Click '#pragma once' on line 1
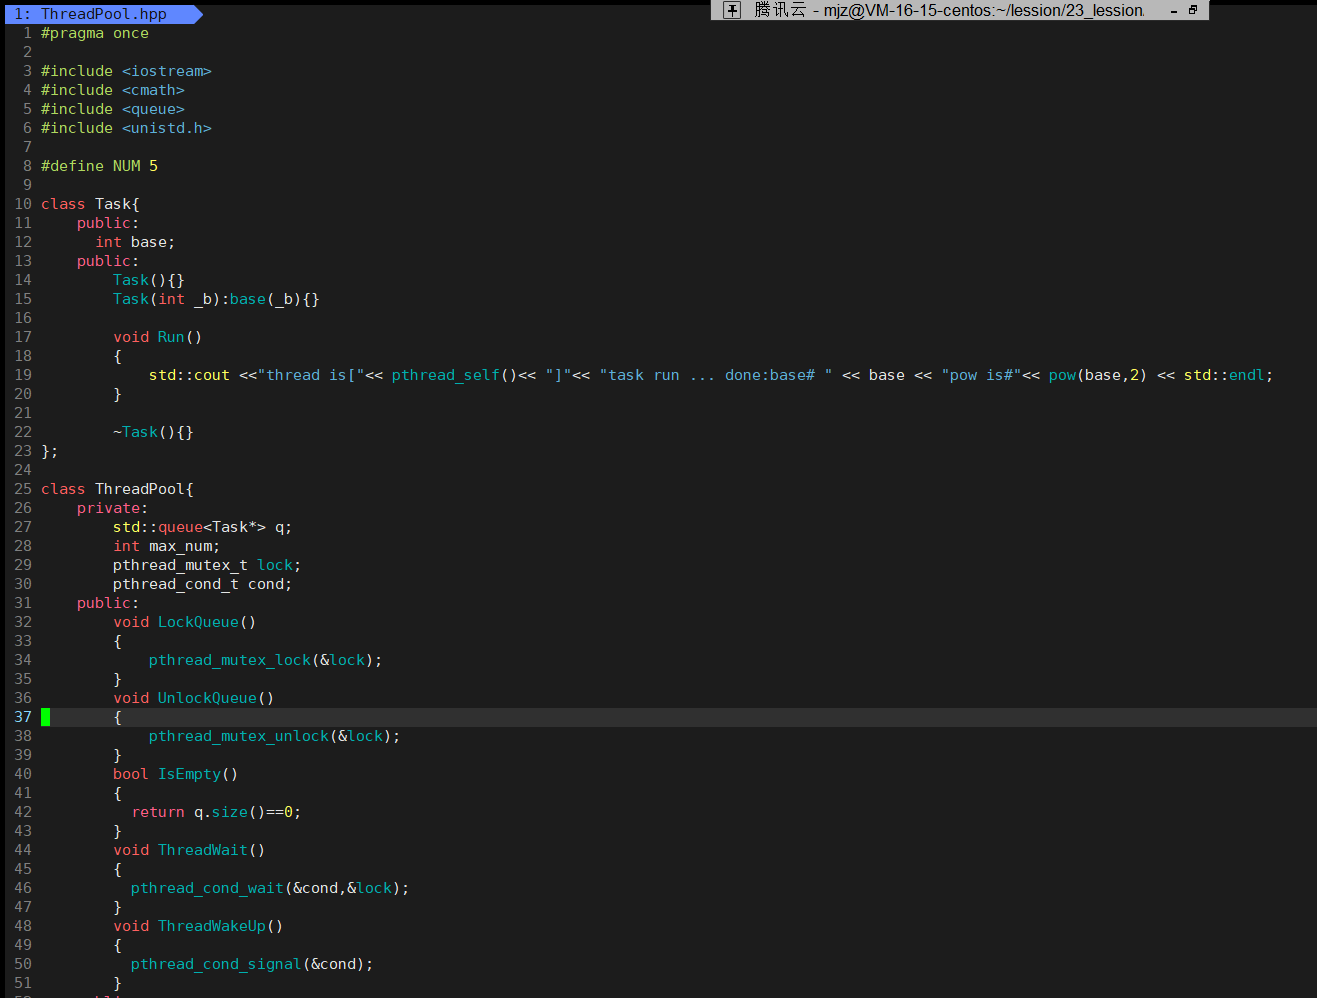The height and width of the screenshot is (998, 1317). point(95,33)
